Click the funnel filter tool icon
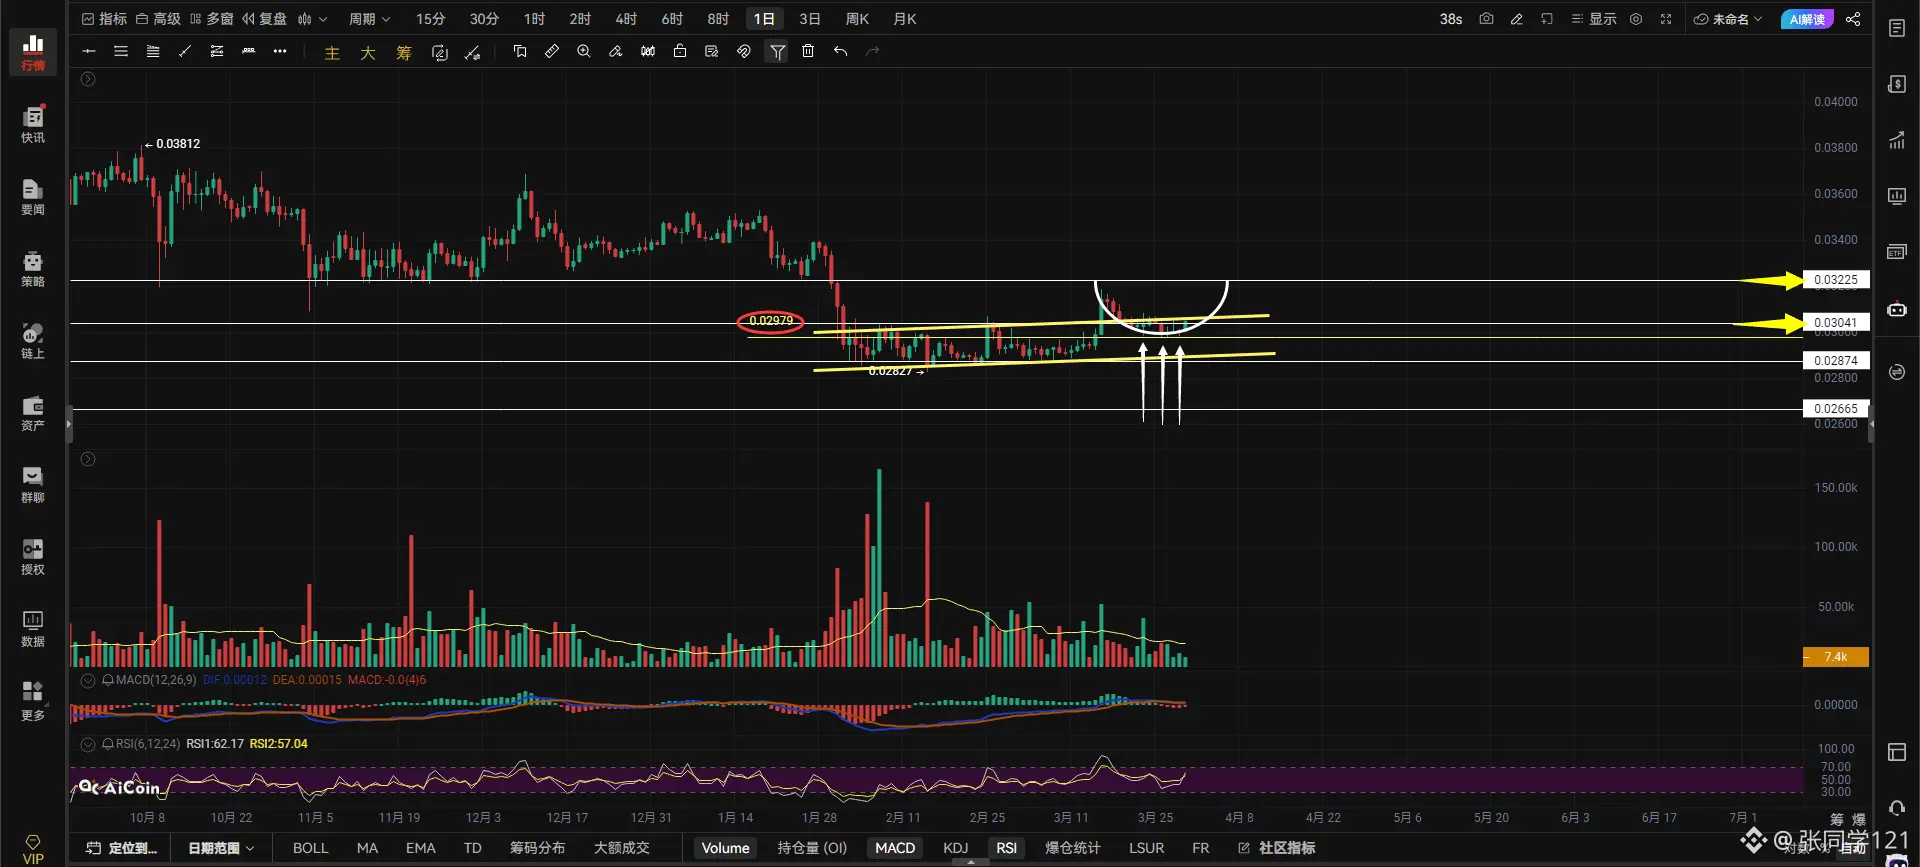 point(777,52)
